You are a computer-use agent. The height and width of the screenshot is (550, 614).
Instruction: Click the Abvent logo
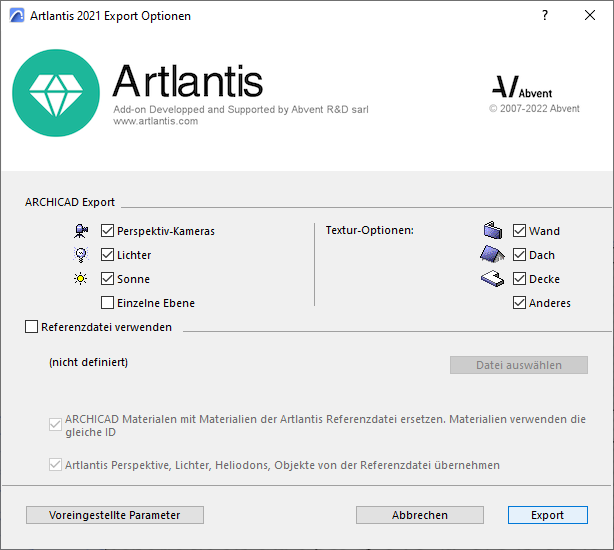(522, 87)
